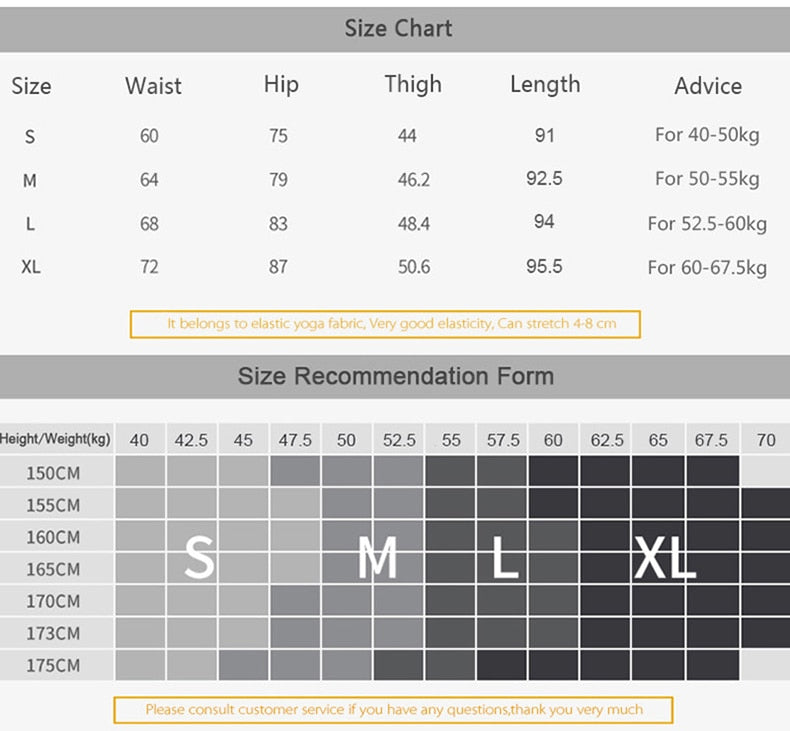Click the elastic yoga fabric note box
This screenshot has width=790, height=731.
pos(385,324)
